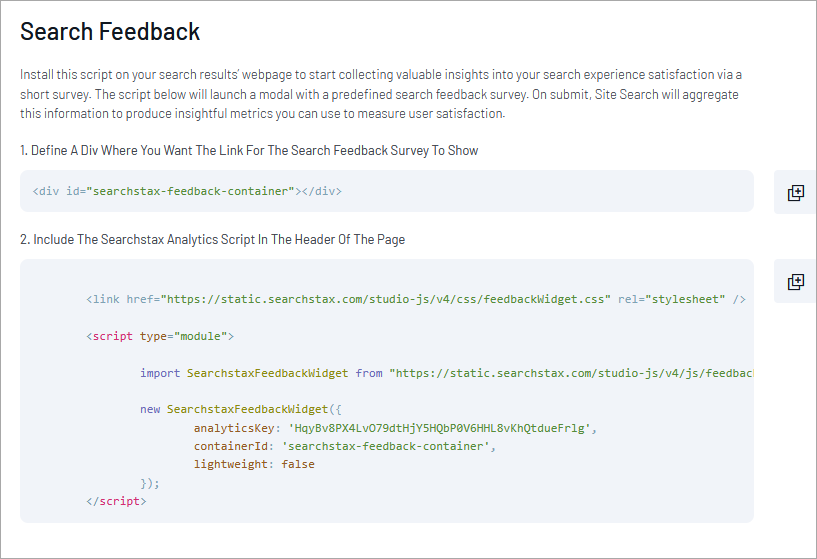Click the link tag keyword in code
The image size is (817, 559).
106,299
